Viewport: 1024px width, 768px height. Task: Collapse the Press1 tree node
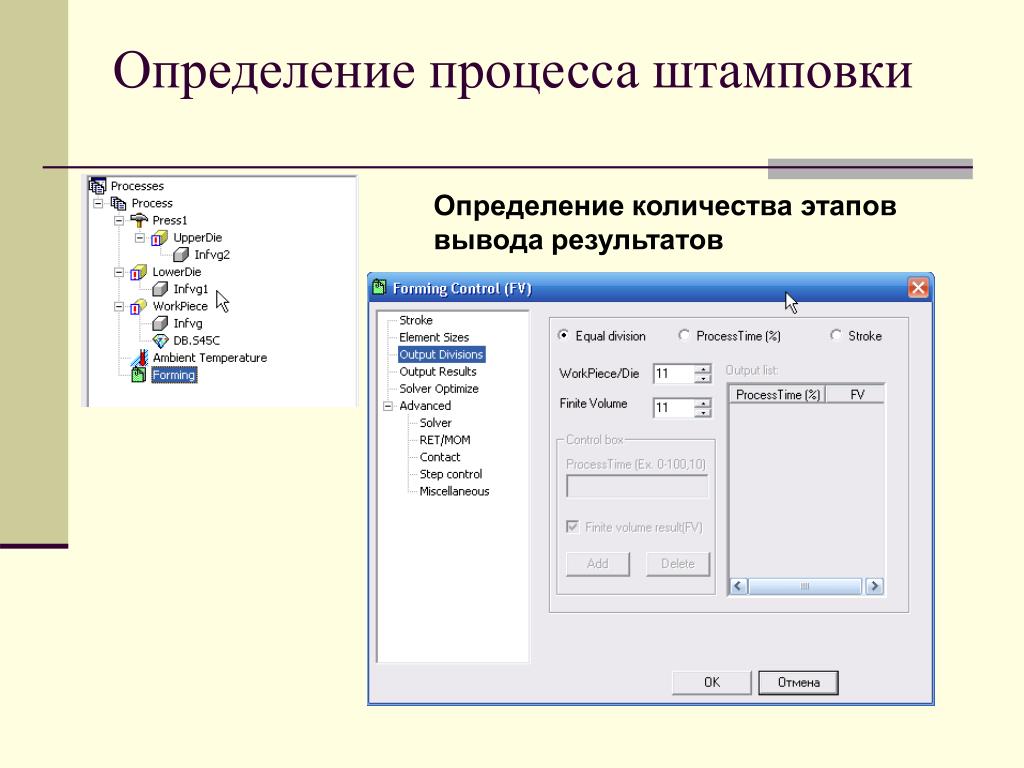coord(119,220)
